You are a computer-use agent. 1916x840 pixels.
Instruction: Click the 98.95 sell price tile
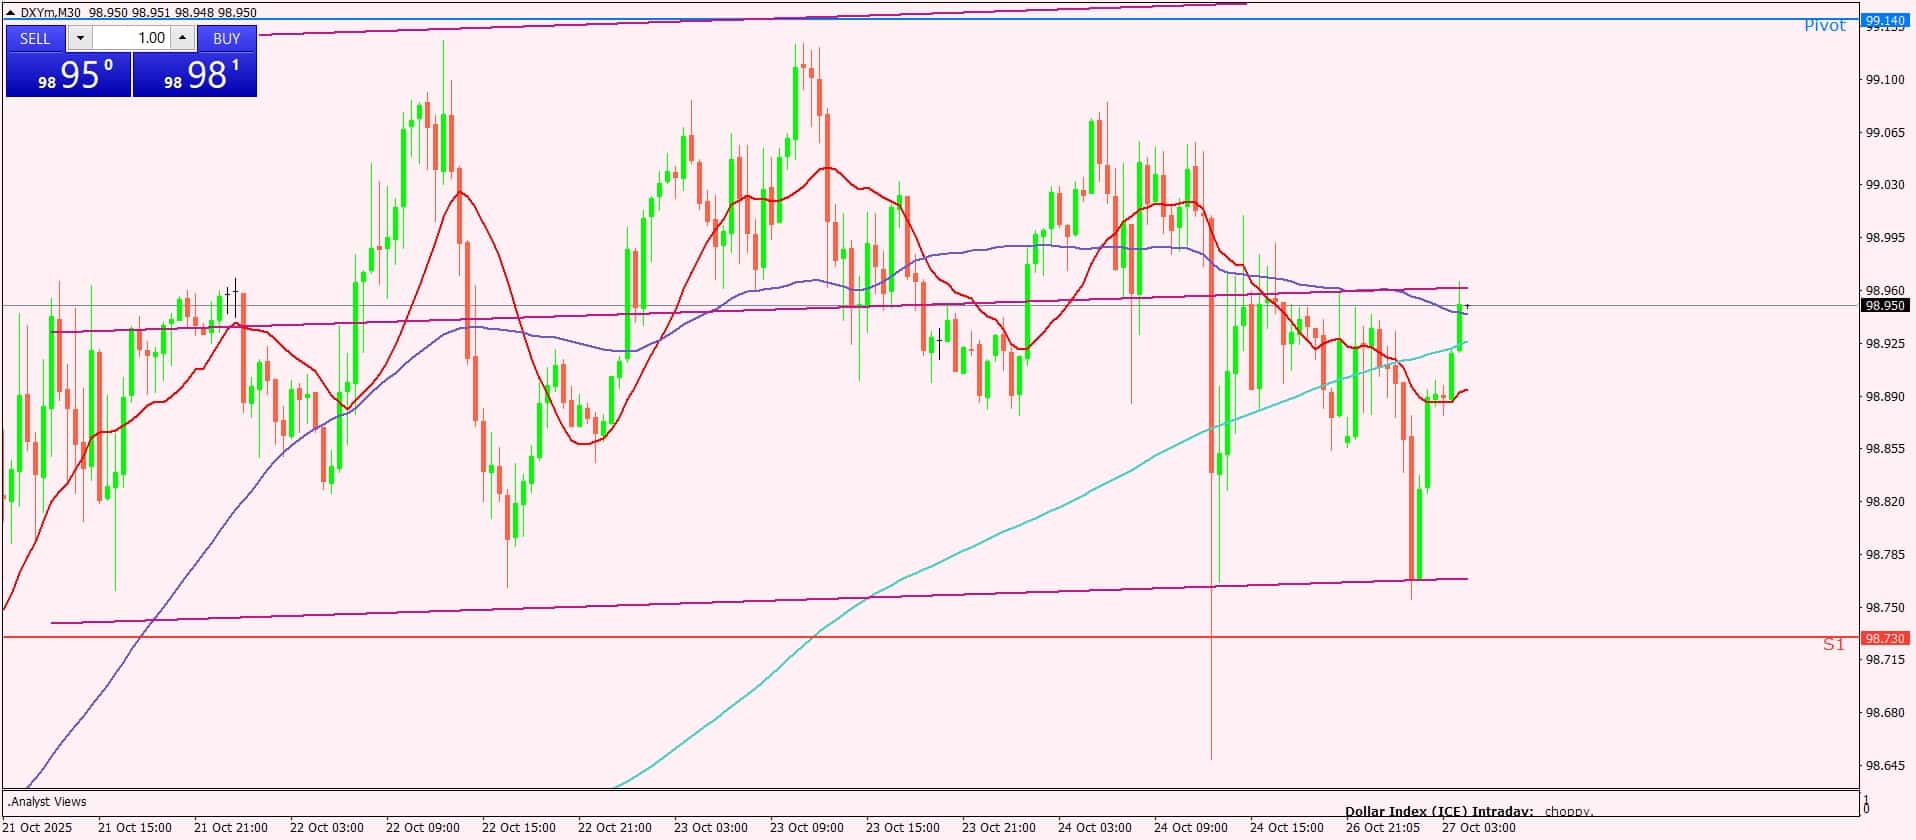point(68,76)
